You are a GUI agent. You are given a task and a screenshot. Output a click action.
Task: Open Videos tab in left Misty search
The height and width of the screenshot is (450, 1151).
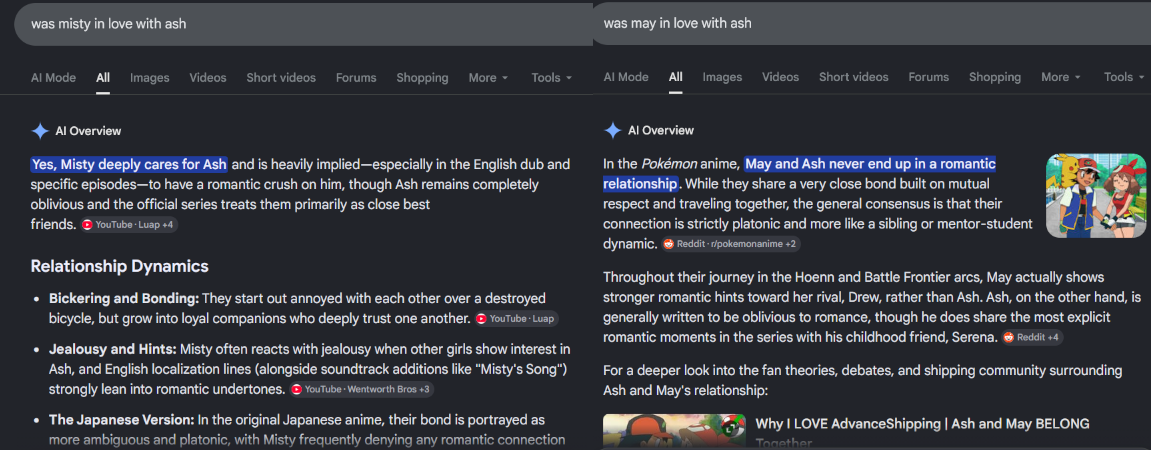pos(208,78)
